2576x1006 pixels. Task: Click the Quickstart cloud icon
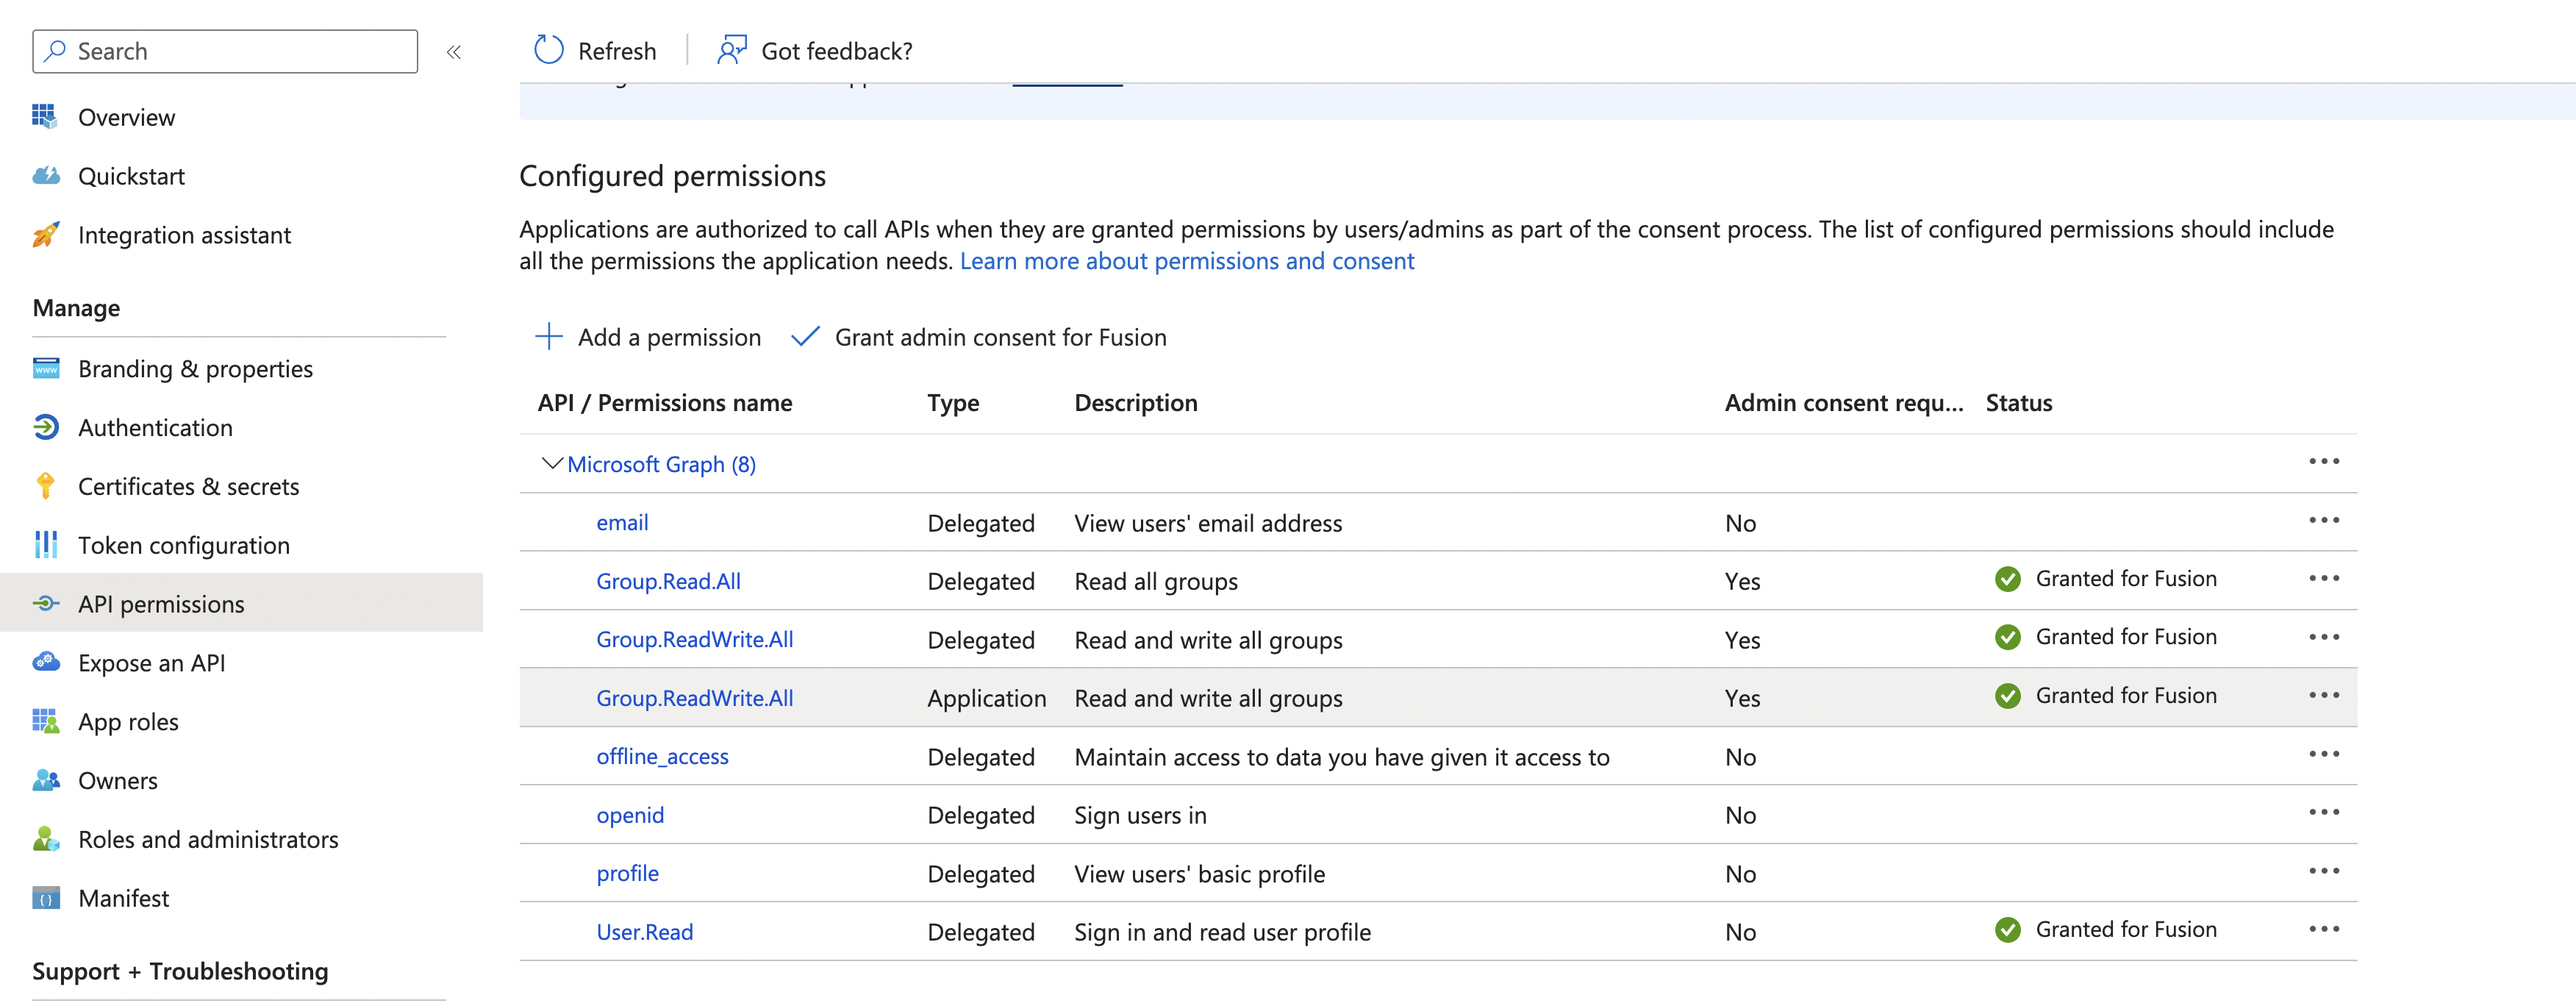click(45, 176)
